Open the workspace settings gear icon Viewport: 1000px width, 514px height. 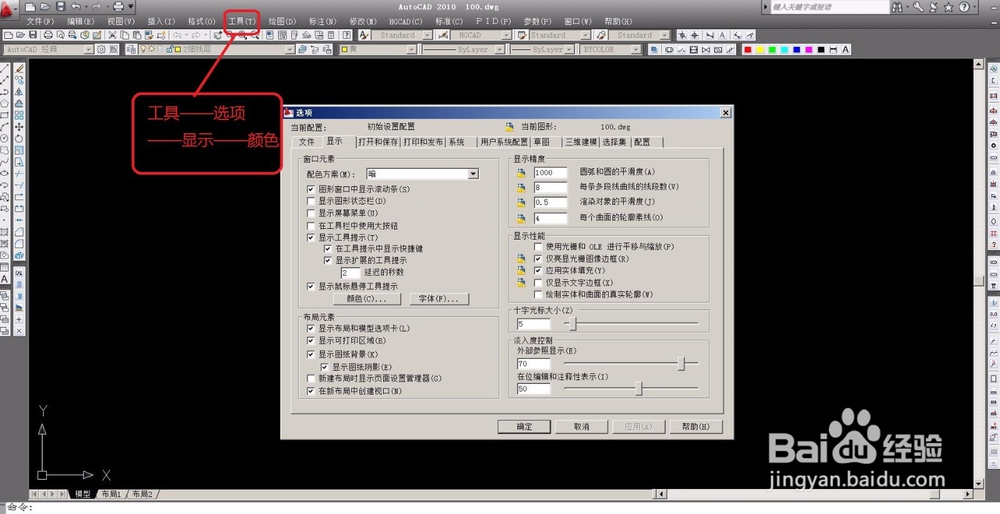pos(101,49)
